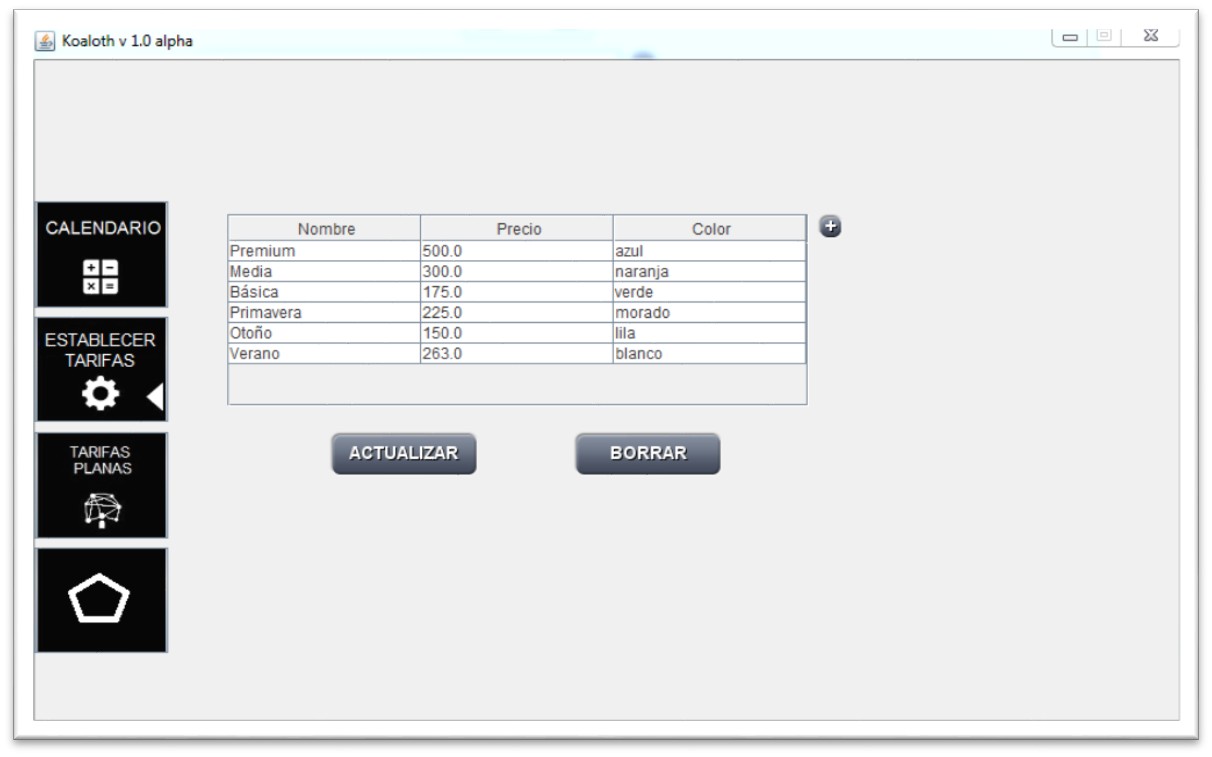Screen dimensions: 1212x757
Task: Click the verde color cell
Action: (709, 292)
